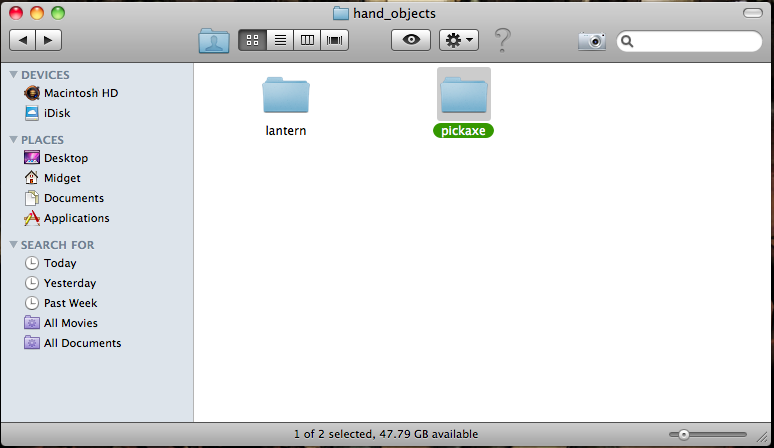Switch to list view

(x=280, y=40)
